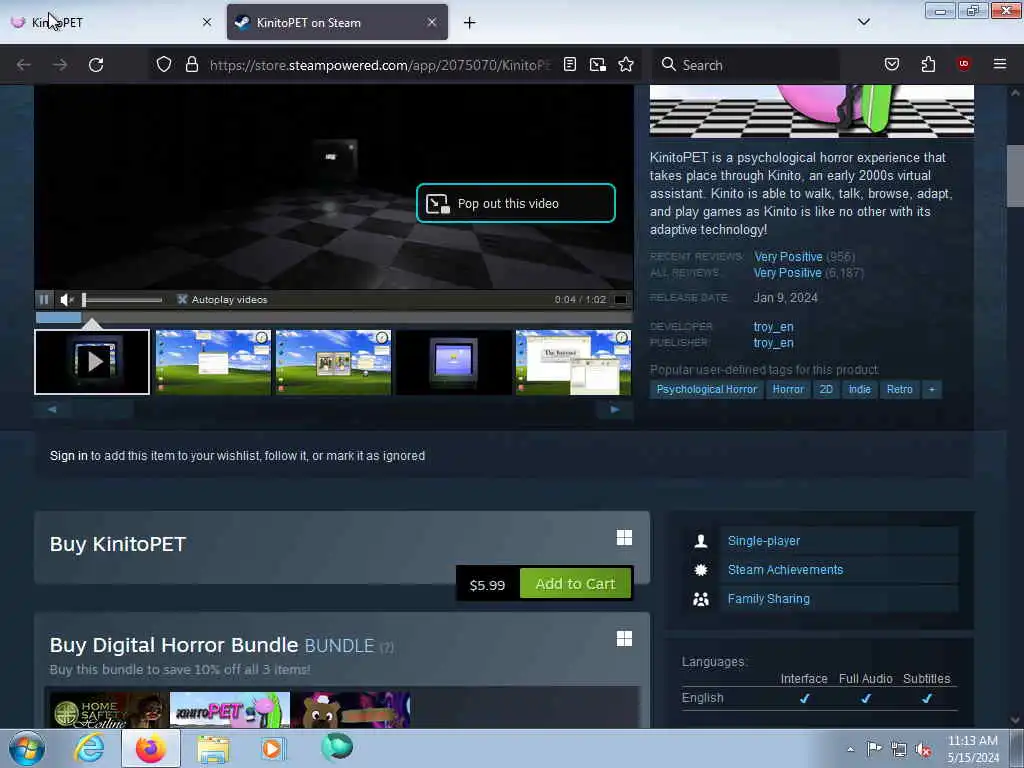The width and height of the screenshot is (1024, 768).
Task: Click the forward navigation arrow
Action: pyautogui.click(x=59, y=65)
